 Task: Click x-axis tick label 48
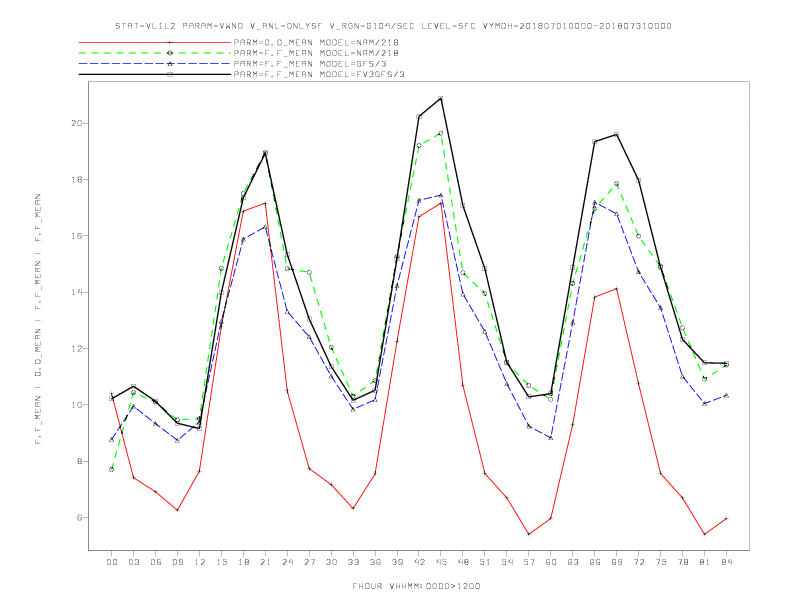point(463,562)
